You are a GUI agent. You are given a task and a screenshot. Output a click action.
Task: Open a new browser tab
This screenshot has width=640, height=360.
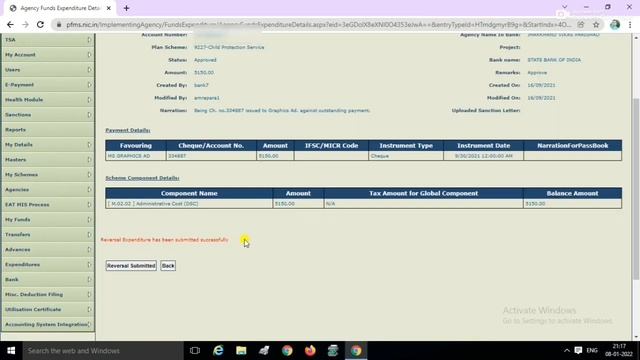(x=126, y=8)
